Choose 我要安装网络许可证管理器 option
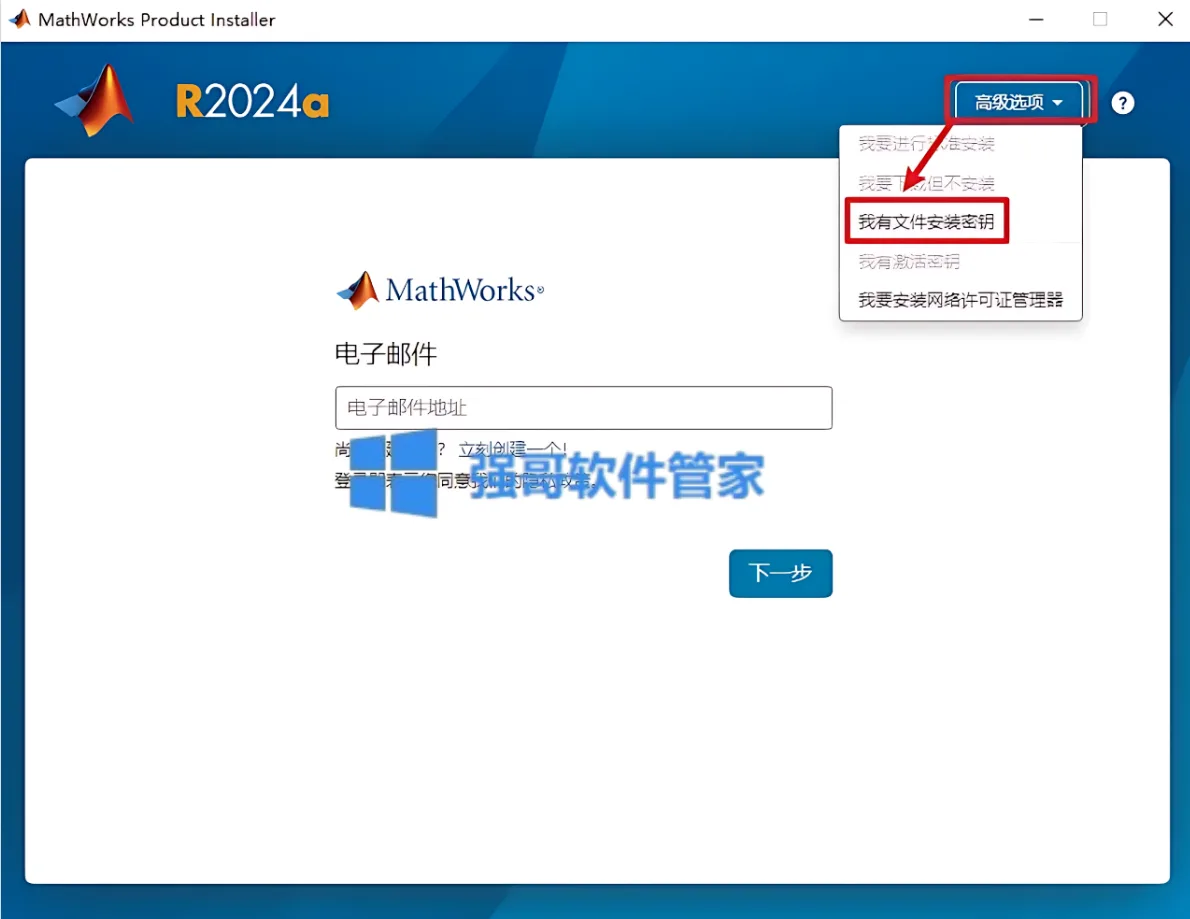1190x919 pixels. [x=960, y=300]
